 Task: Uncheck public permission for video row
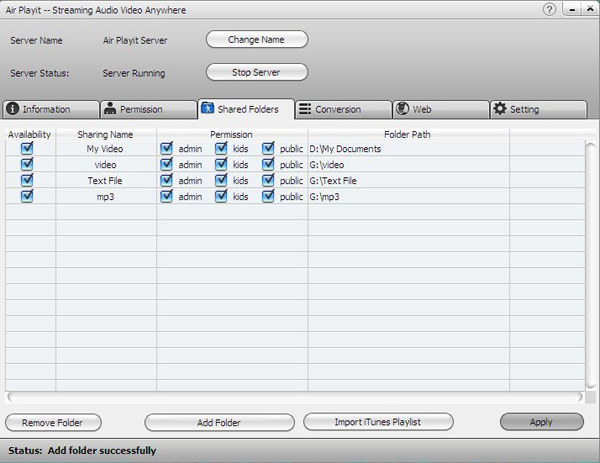point(268,164)
